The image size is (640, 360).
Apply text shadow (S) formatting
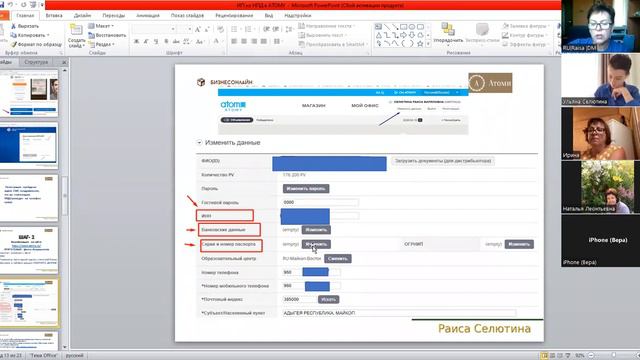point(166,41)
